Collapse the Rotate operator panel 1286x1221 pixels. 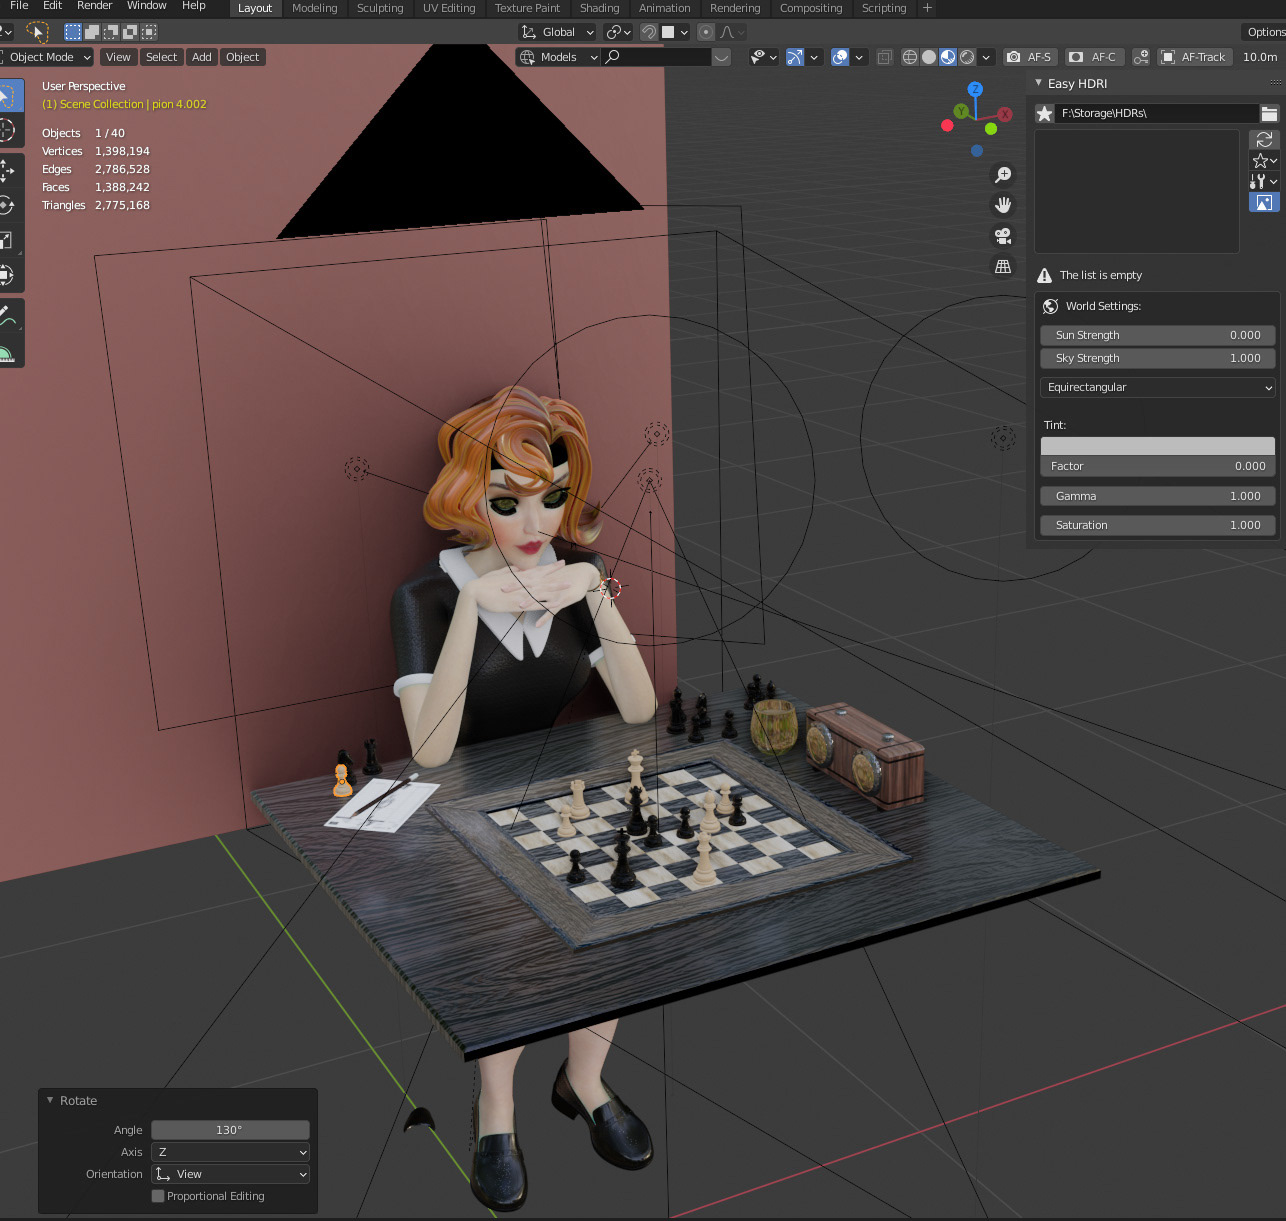(x=50, y=1100)
